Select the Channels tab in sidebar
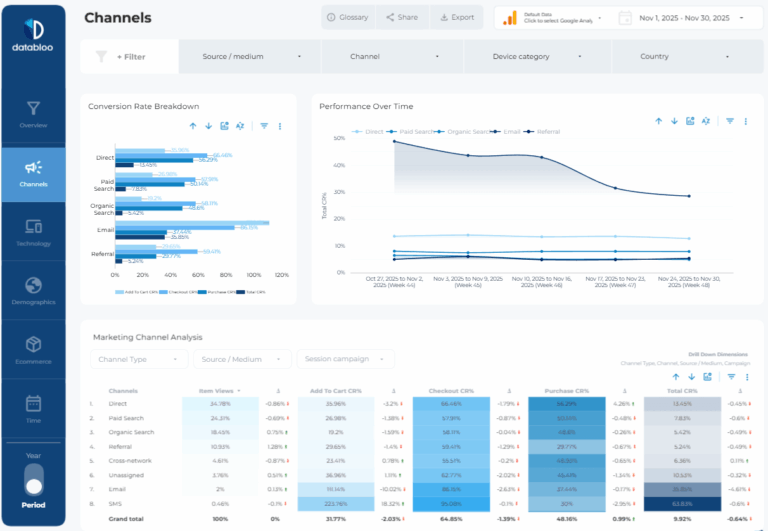This screenshot has width=768, height=531. 33,174
